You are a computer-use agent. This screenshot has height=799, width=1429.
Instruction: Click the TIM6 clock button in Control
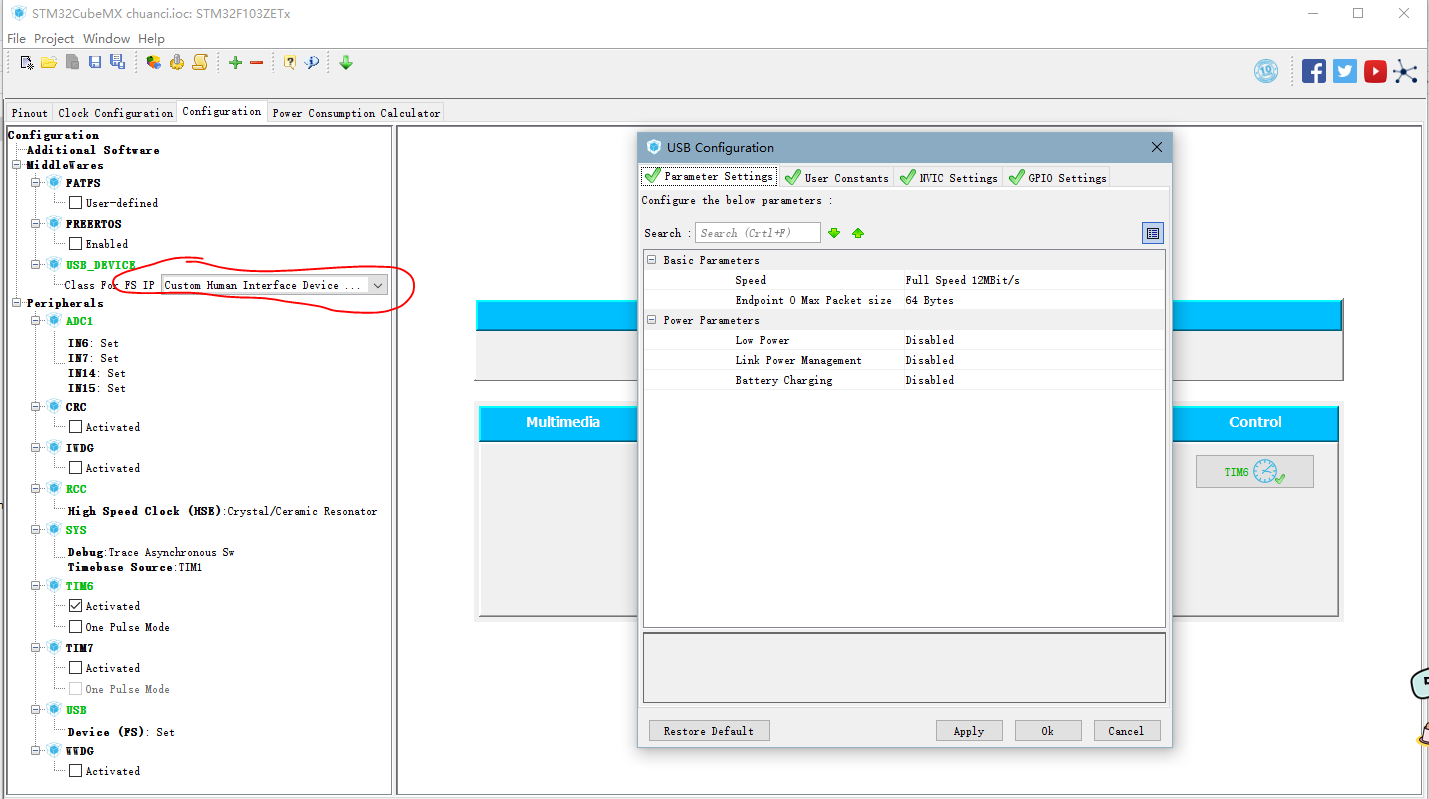click(1254, 472)
